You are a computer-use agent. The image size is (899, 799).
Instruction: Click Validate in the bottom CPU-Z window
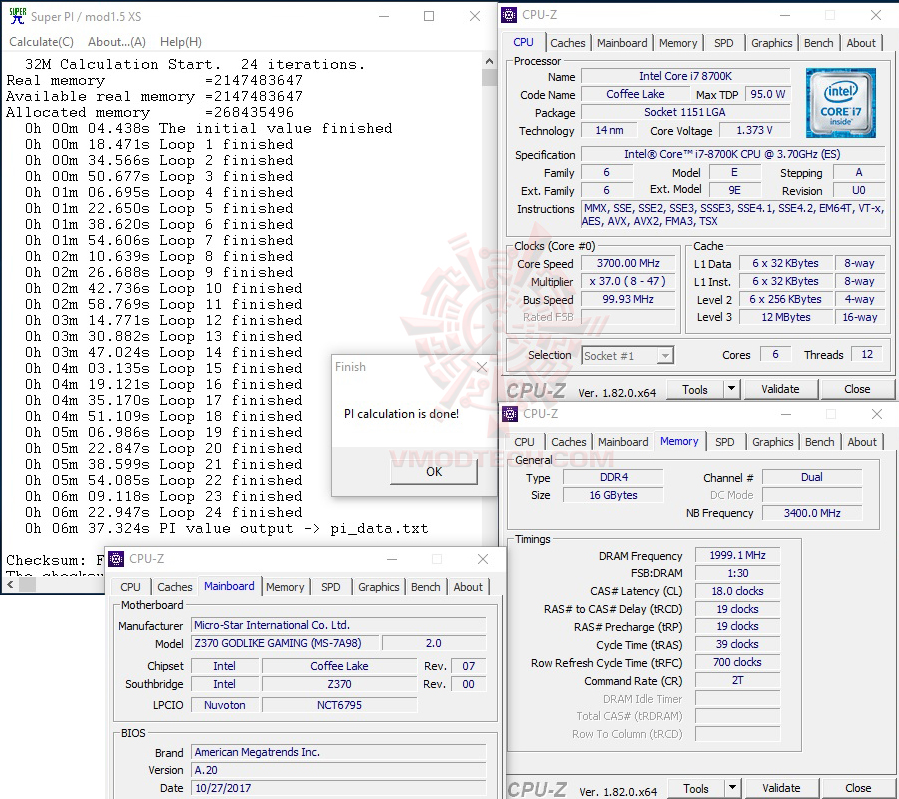(781, 787)
